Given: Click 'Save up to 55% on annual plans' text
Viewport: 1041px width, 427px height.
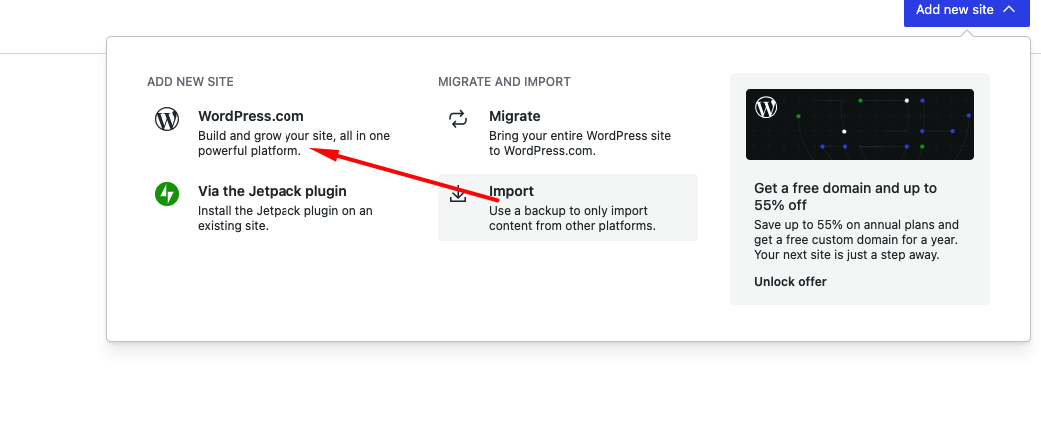Looking at the screenshot, I should pyautogui.click(x=856, y=240).
